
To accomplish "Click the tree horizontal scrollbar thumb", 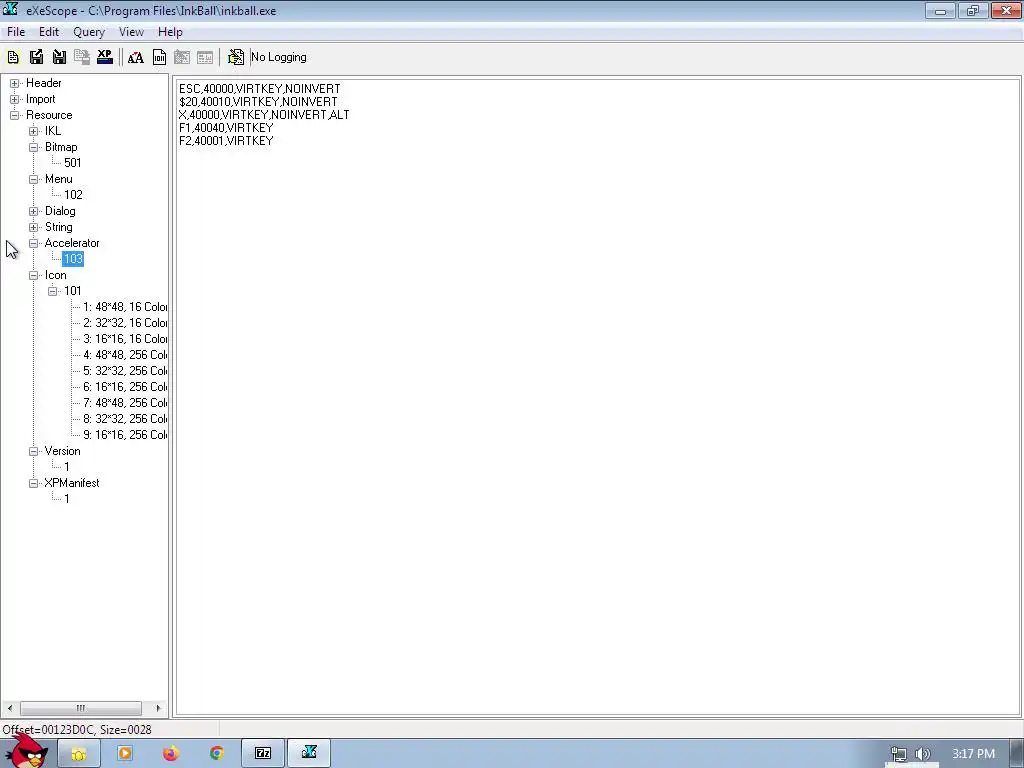I will 80,708.
